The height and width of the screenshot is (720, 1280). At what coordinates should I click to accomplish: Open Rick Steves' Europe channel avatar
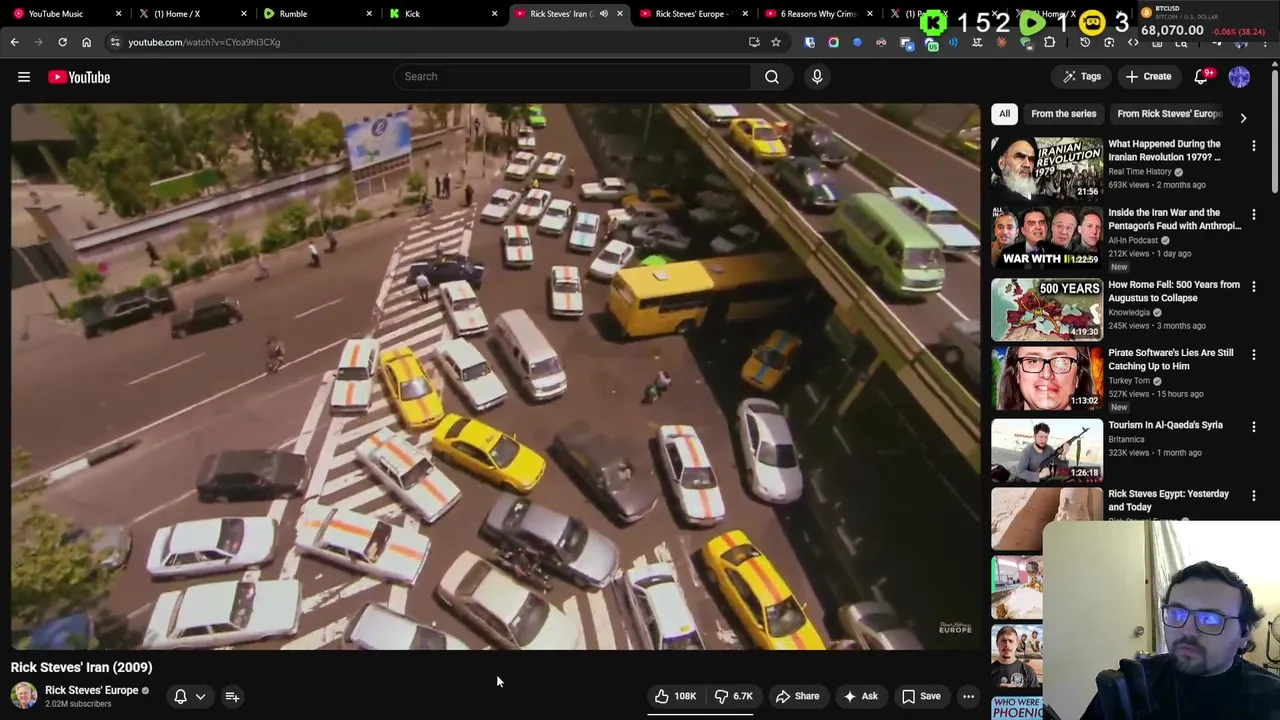pyautogui.click(x=24, y=696)
